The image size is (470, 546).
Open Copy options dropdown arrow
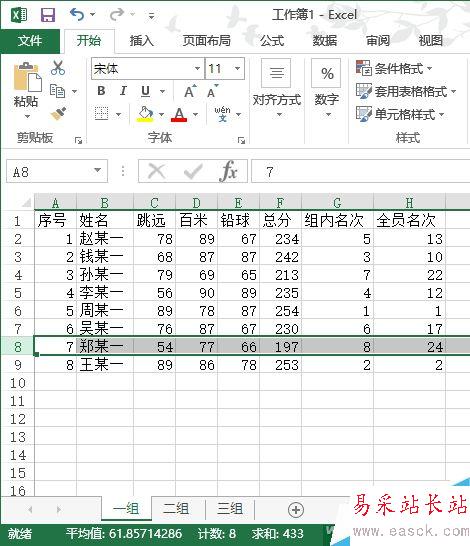tap(74, 92)
